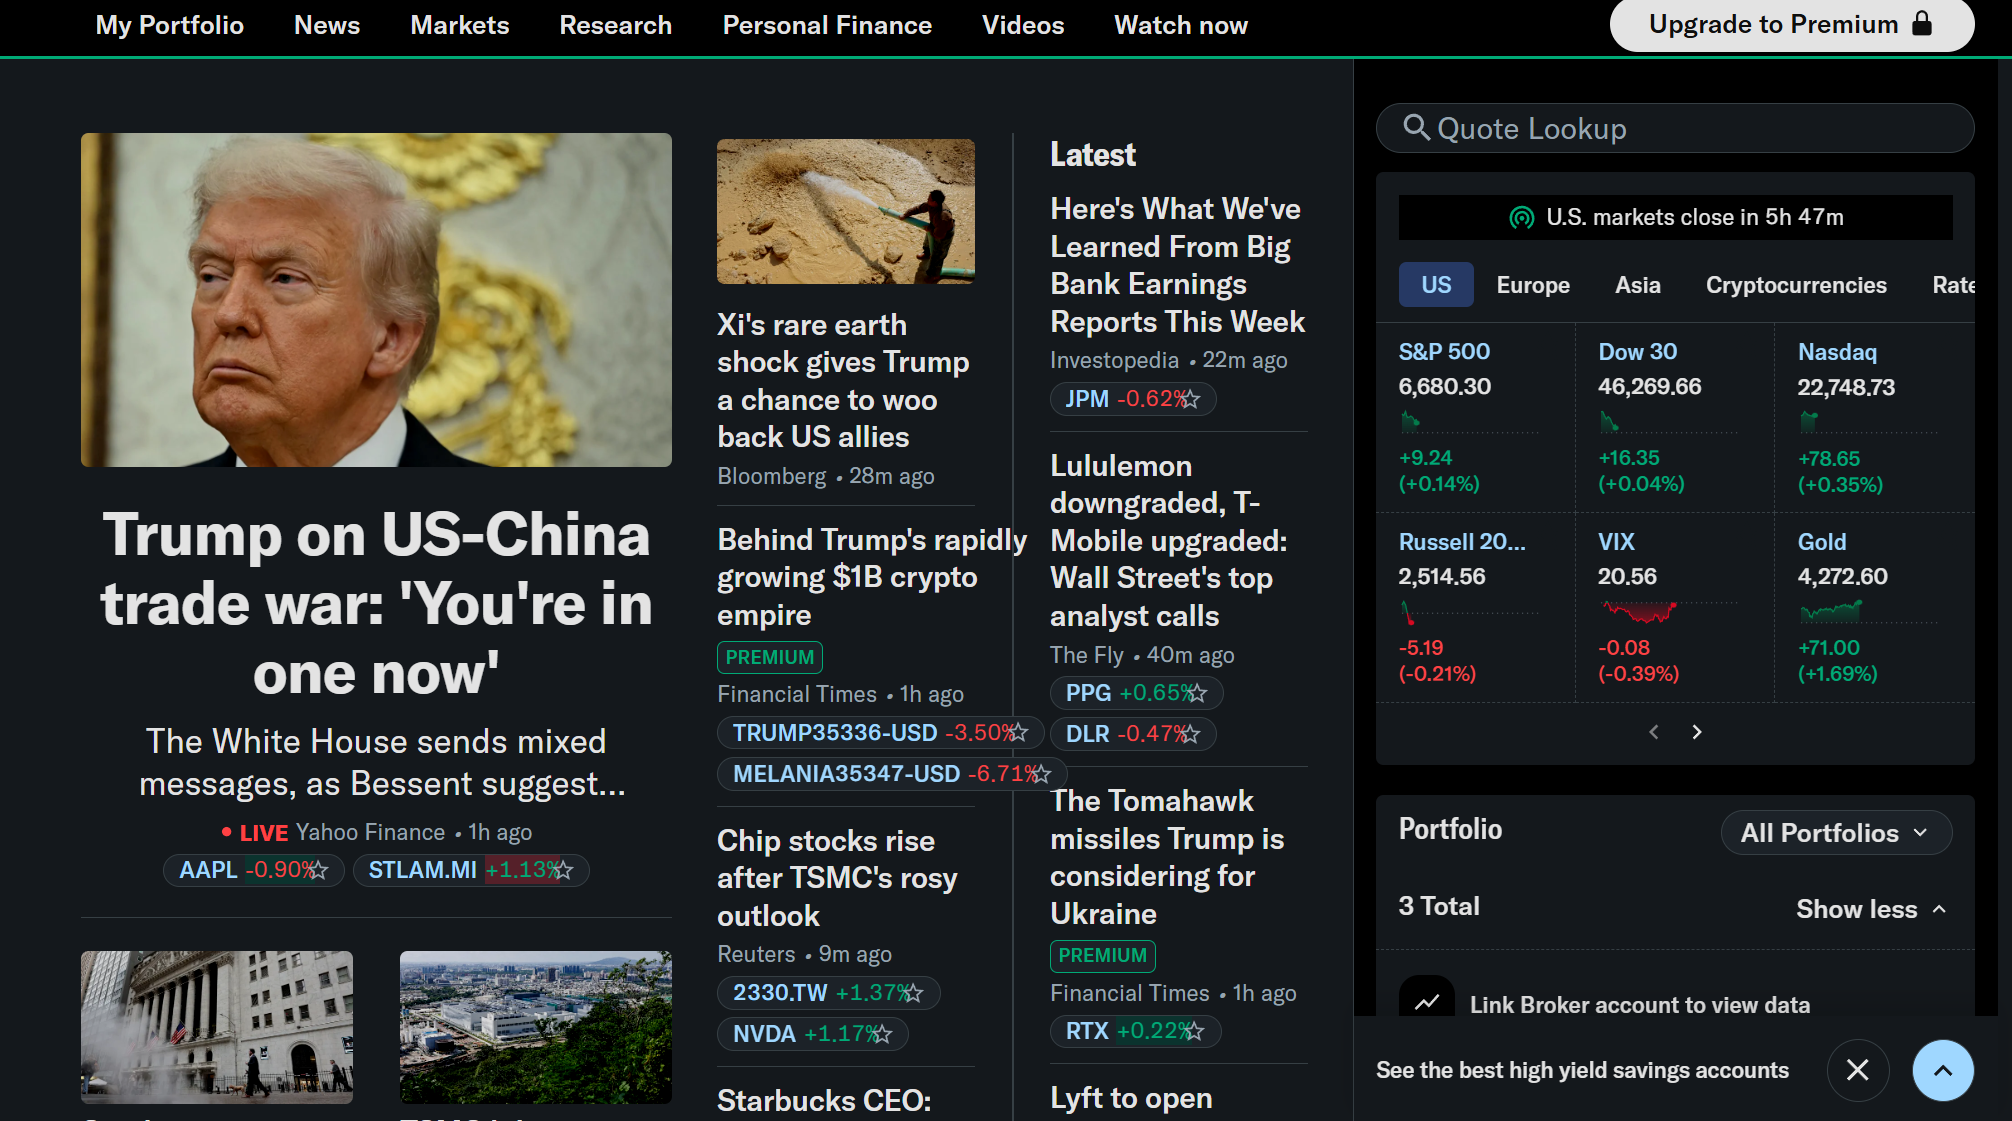Open the All Portfolios dropdown
Viewport: 2012px width, 1121px height.
click(x=1835, y=833)
